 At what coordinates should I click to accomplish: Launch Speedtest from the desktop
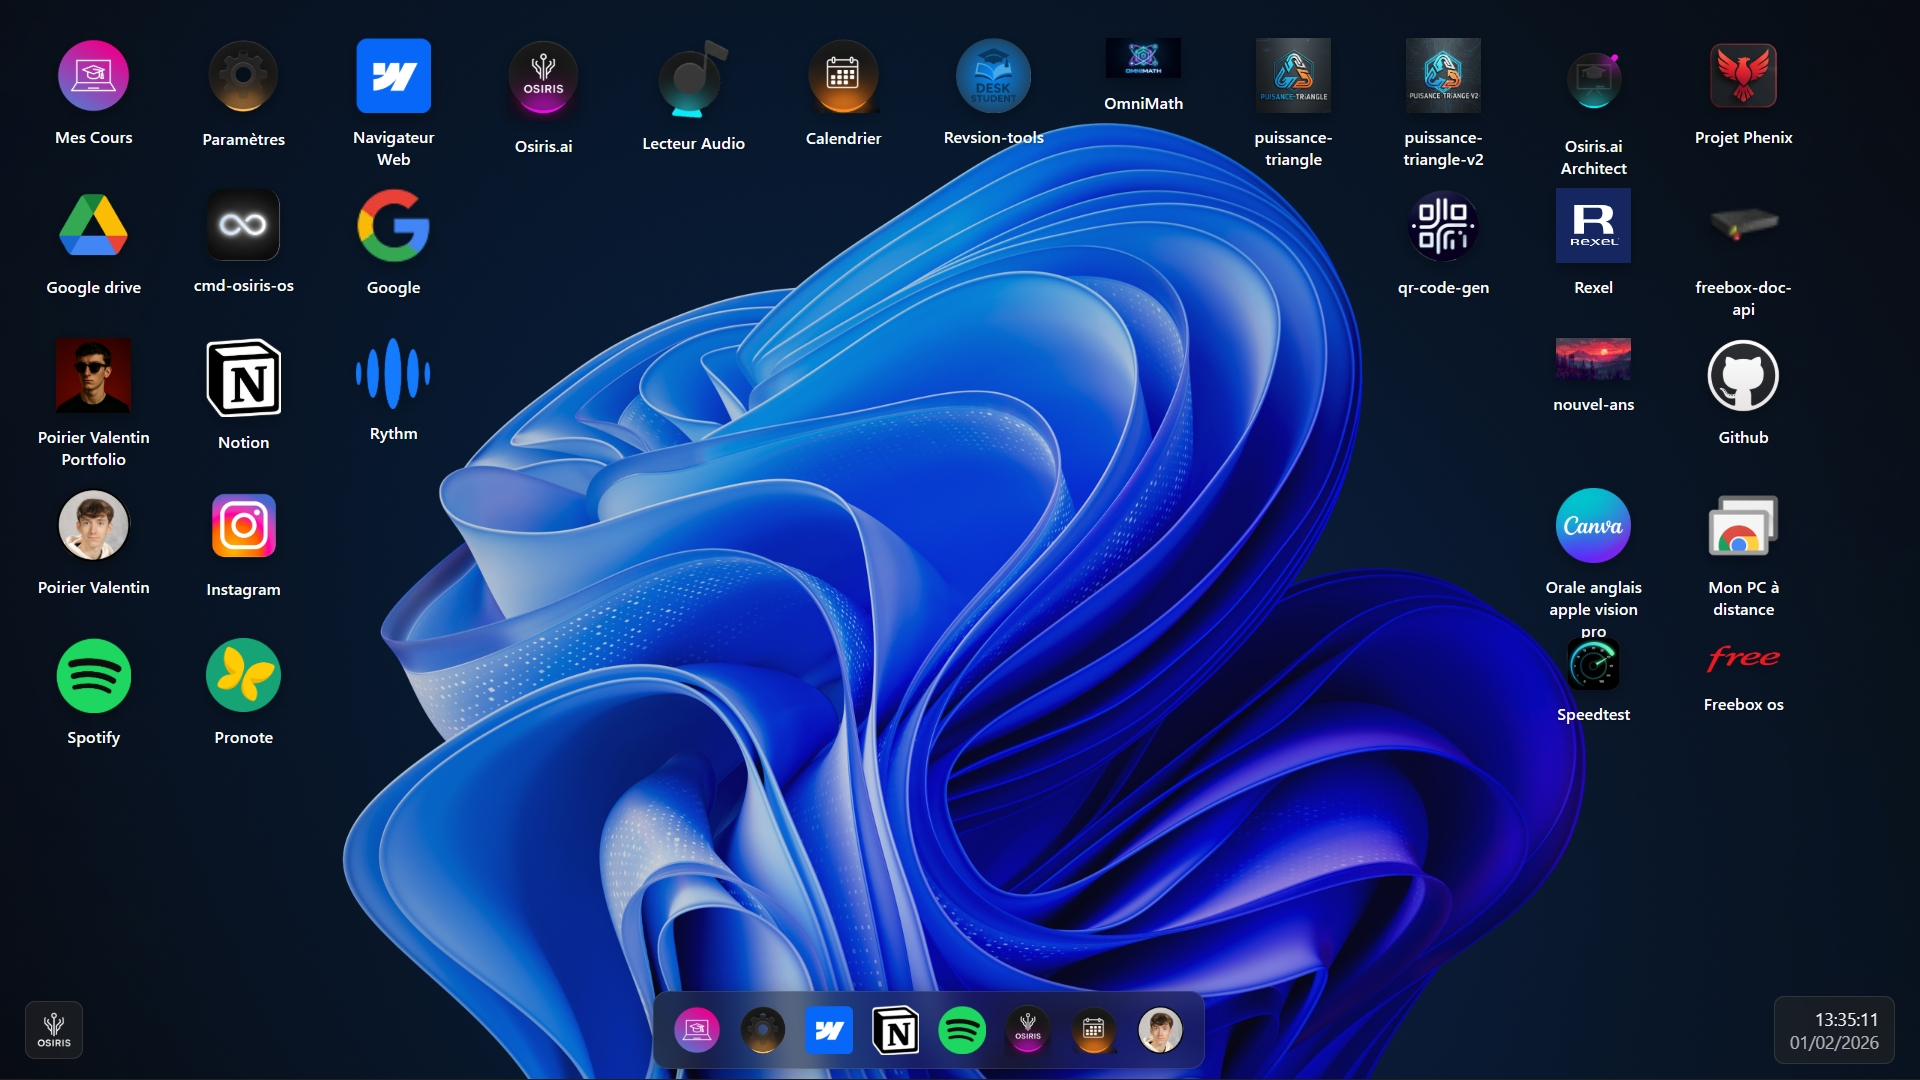click(x=1593, y=665)
